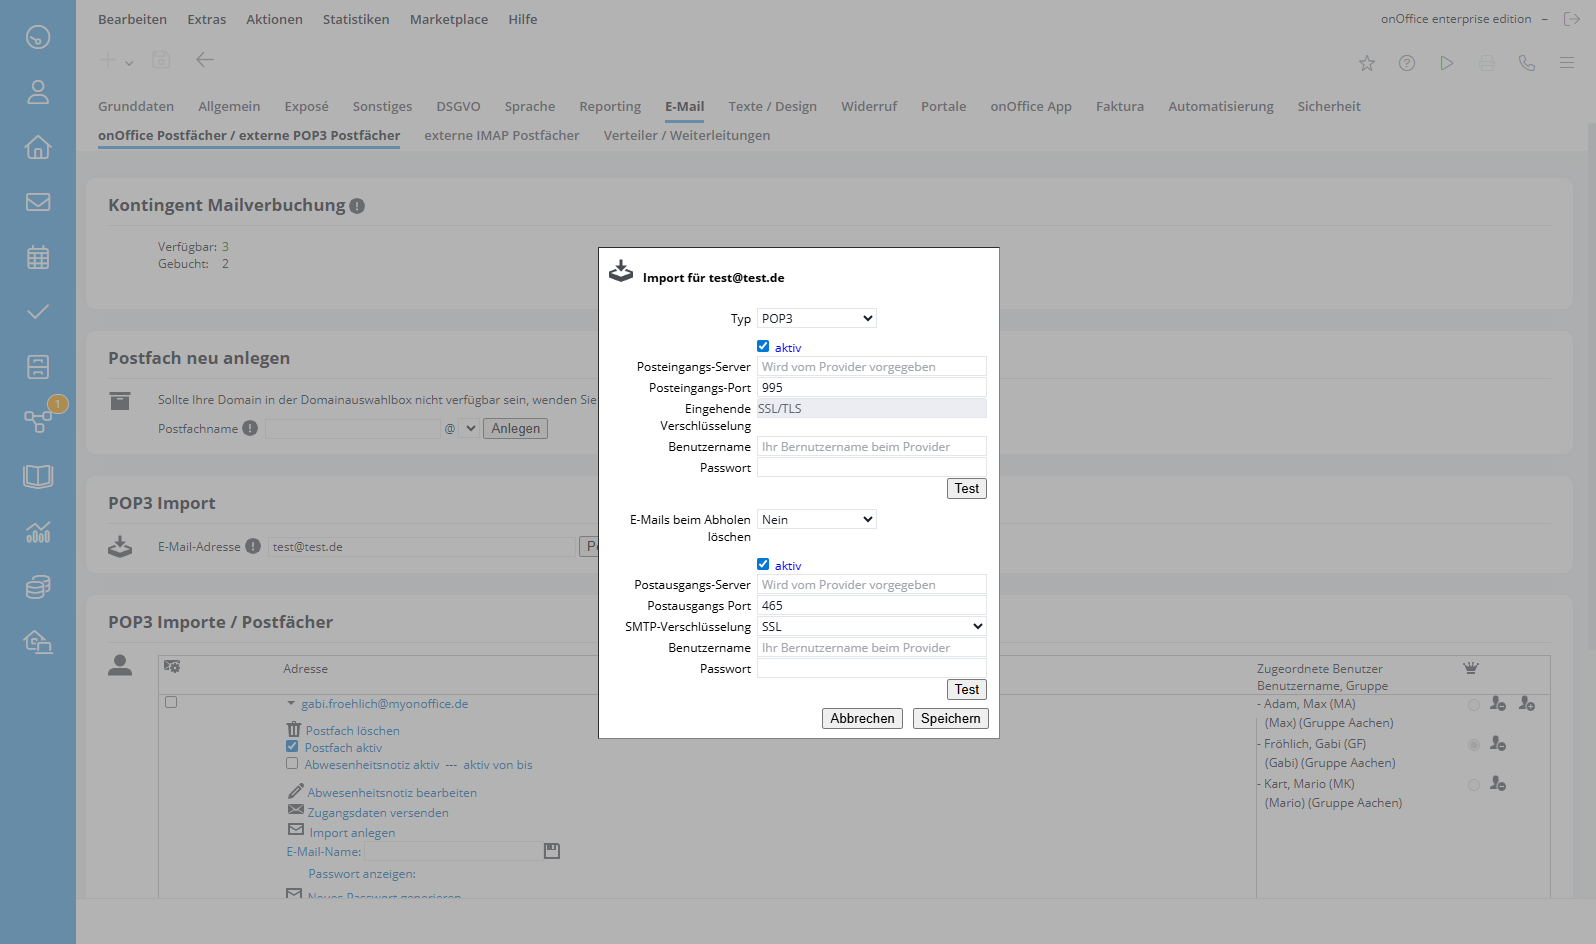1596x944 pixels.
Task: Open the phone icon in toolbar
Action: (x=1527, y=63)
